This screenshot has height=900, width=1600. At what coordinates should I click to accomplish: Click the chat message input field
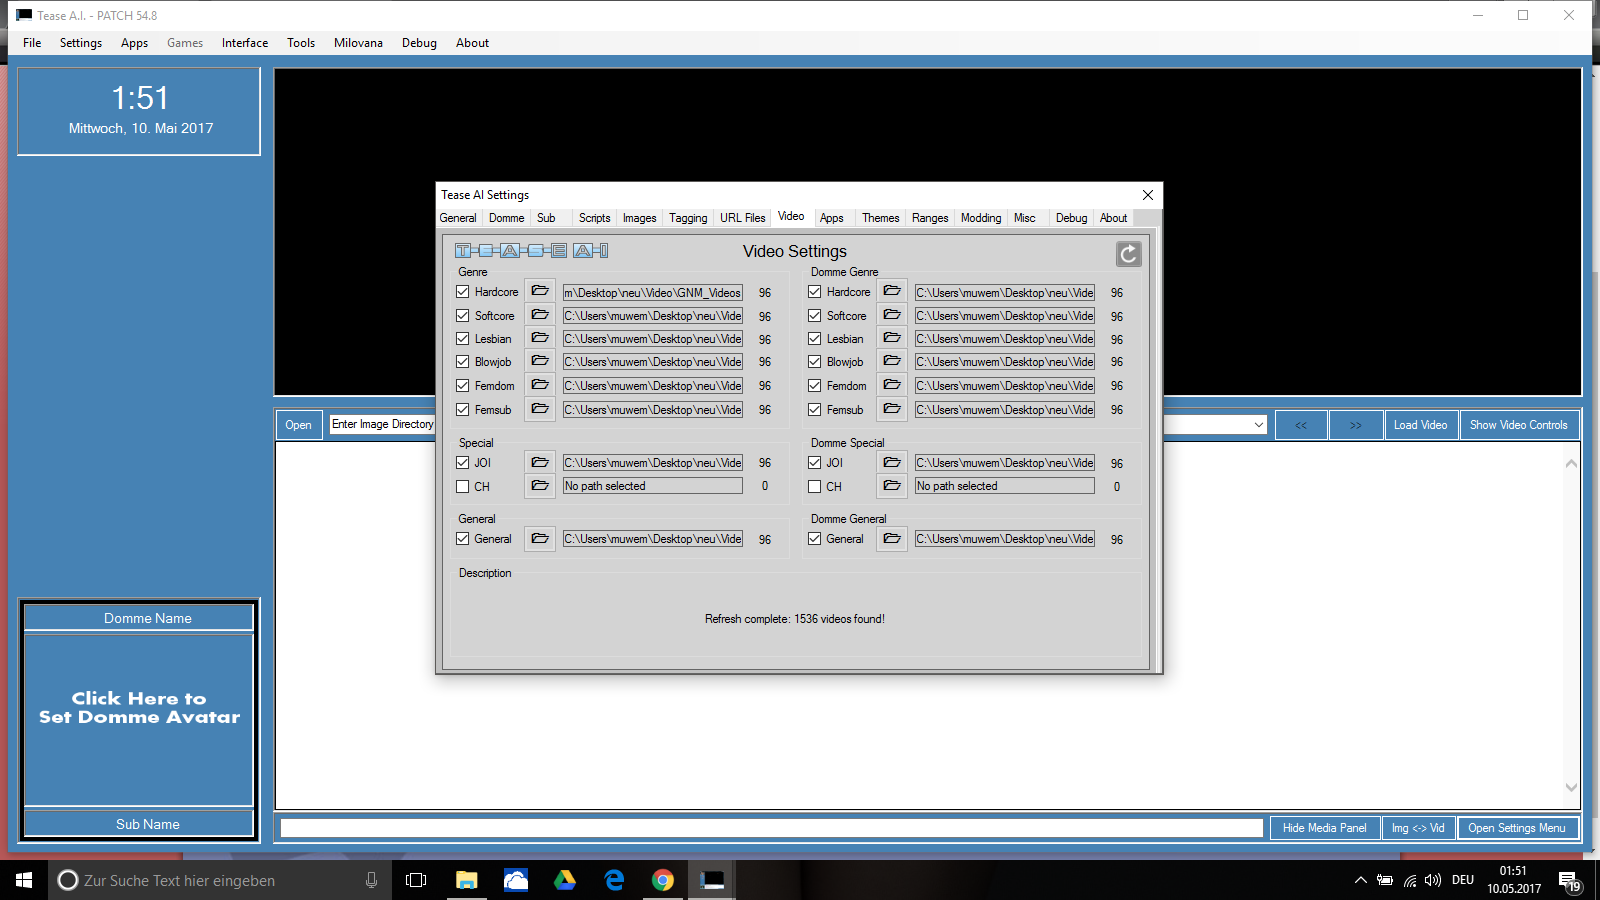(772, 828)
